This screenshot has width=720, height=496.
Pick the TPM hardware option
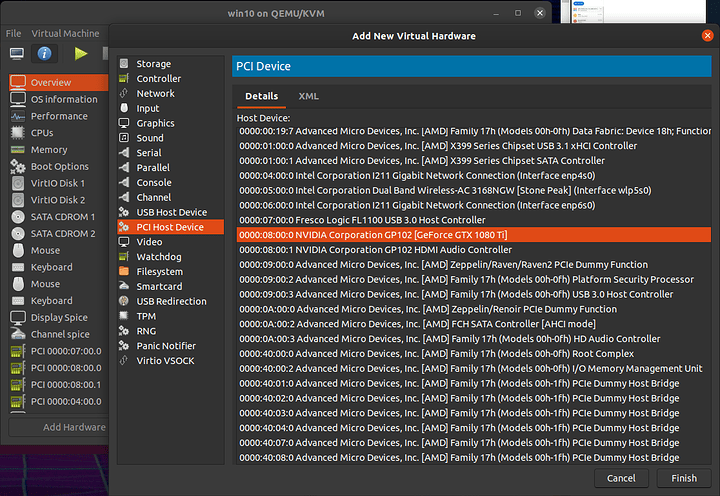pyautogui.click(x=146, y=316)
